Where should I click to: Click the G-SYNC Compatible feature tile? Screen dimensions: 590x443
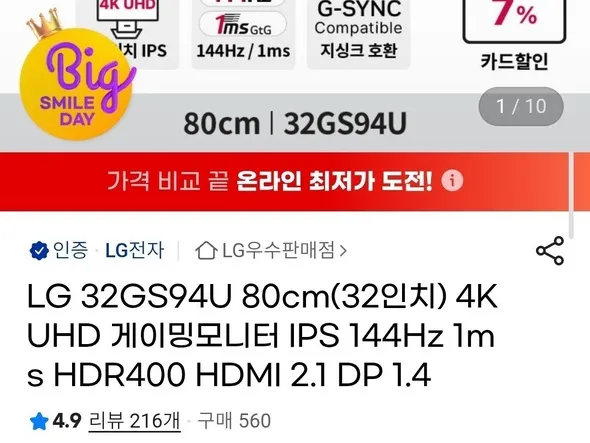coord(359,34)
